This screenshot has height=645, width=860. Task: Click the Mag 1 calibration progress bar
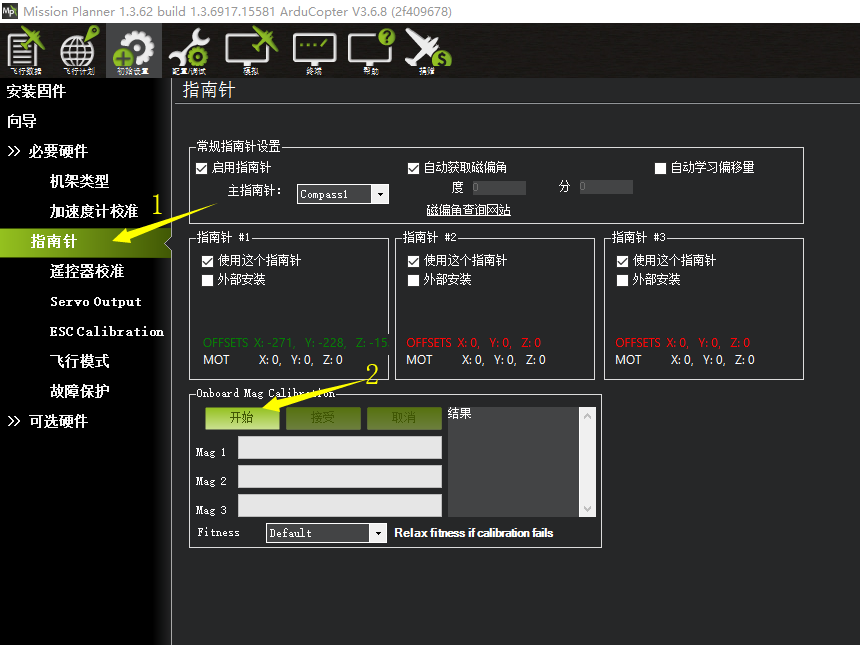[340, 448]
